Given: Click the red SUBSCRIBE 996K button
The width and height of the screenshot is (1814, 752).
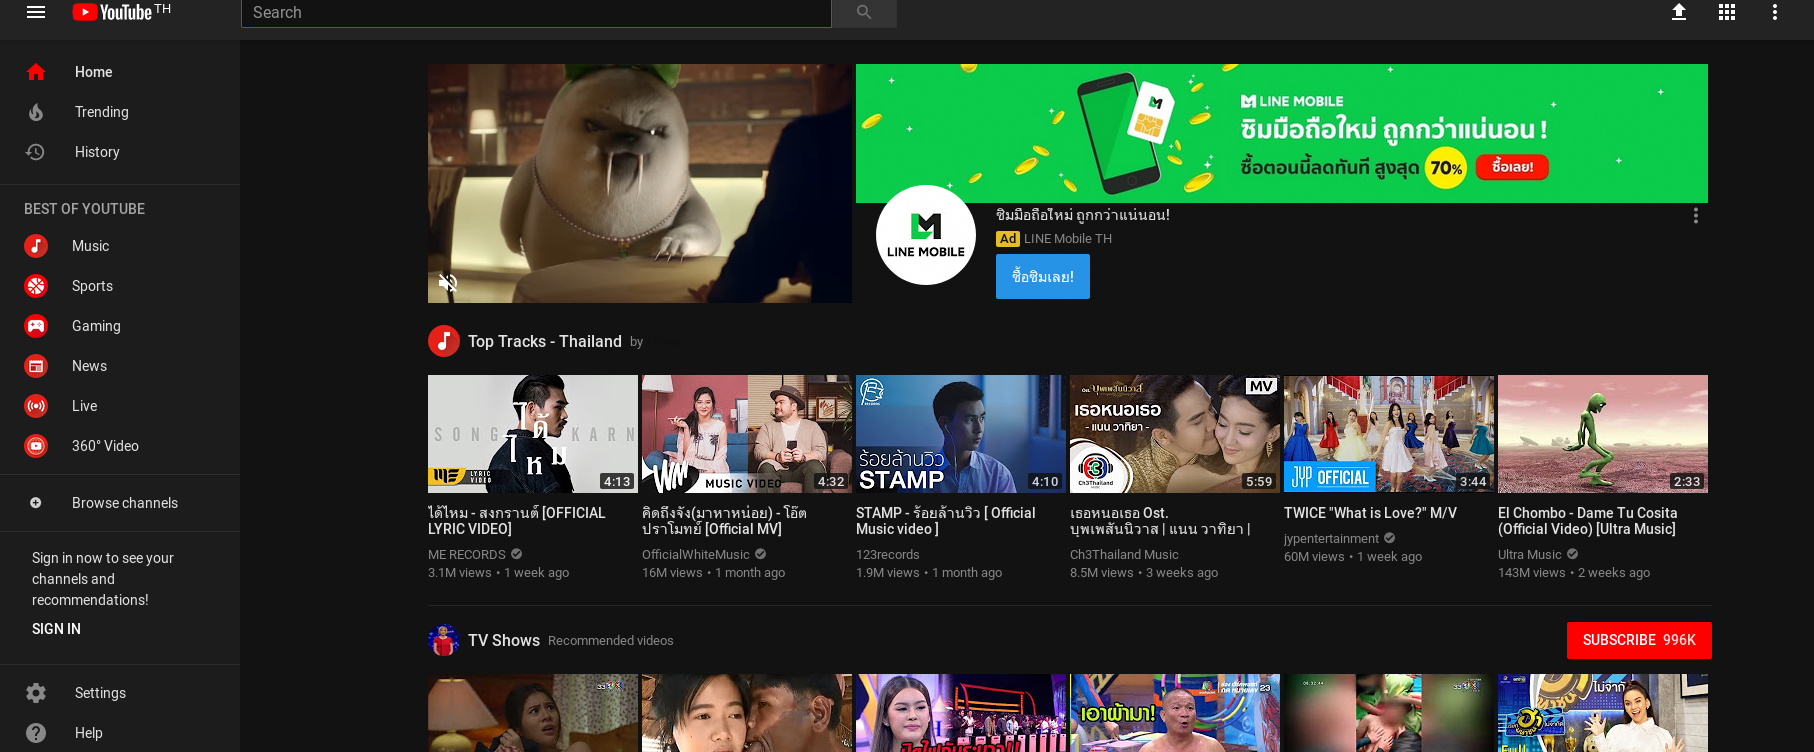Looking at the screenshot, I should [x=1639, y=640].
